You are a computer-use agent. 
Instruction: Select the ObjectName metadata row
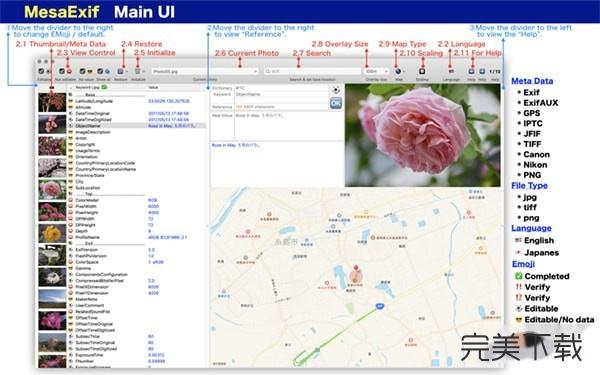pyautogui.click(x=137, y=126)
